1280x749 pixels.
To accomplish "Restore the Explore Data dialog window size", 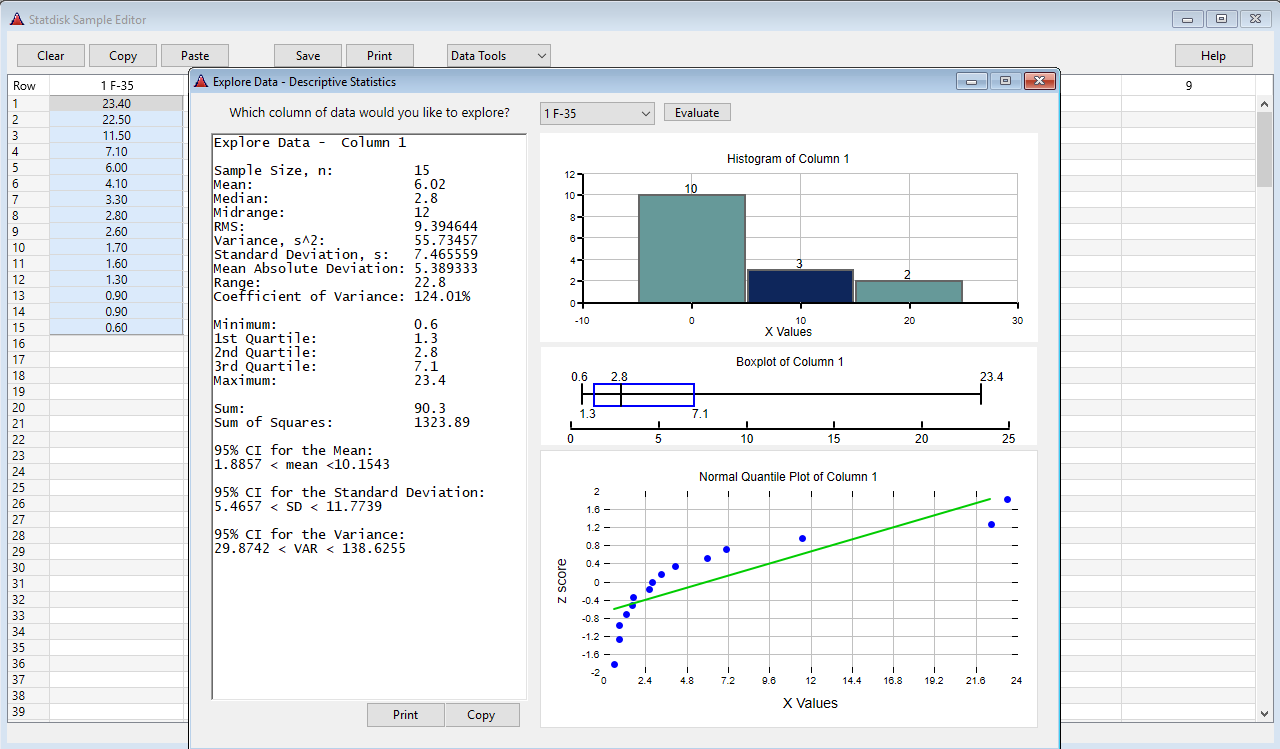I will pyautogui.click(x=1005, y=81).
